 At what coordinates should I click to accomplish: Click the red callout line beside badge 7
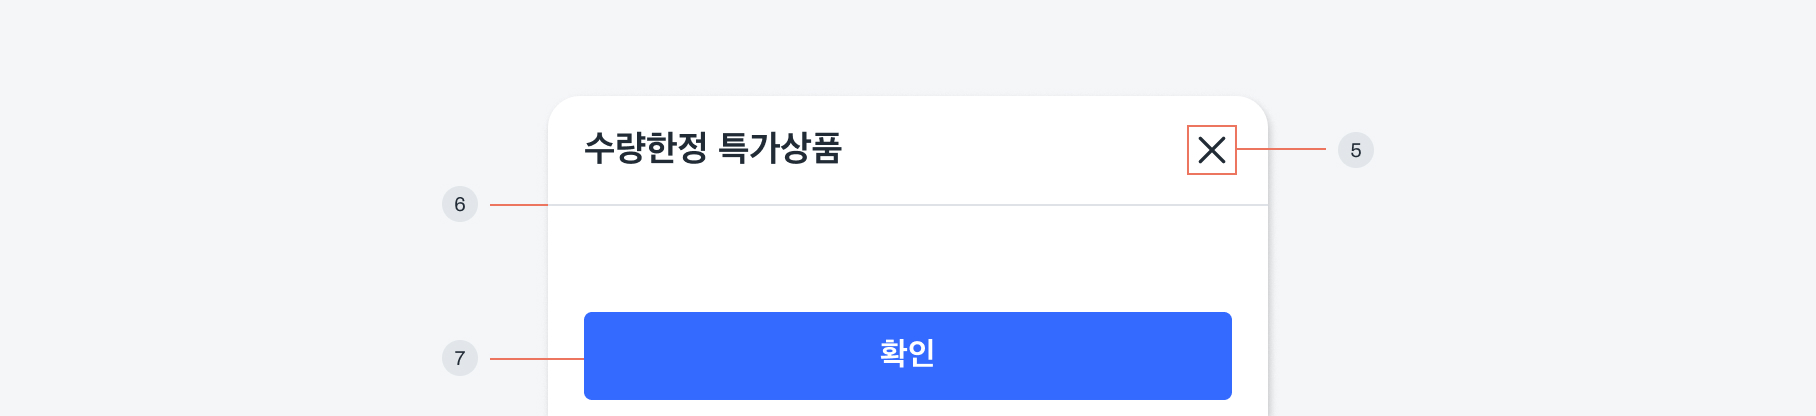click(x=536, y=358)
